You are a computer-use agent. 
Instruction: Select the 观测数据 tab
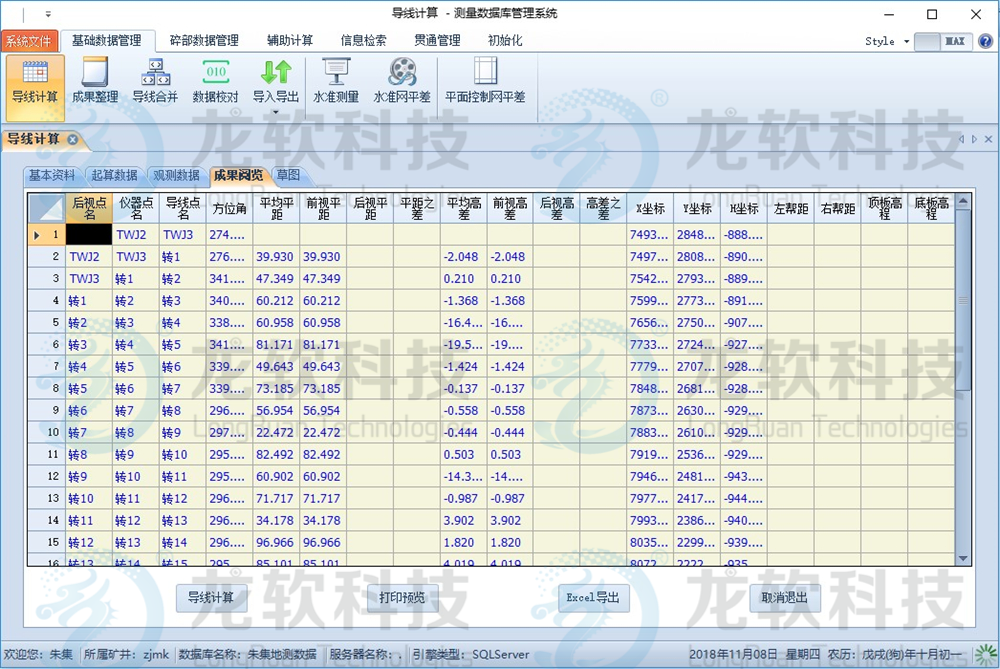[x=176, y=174]
